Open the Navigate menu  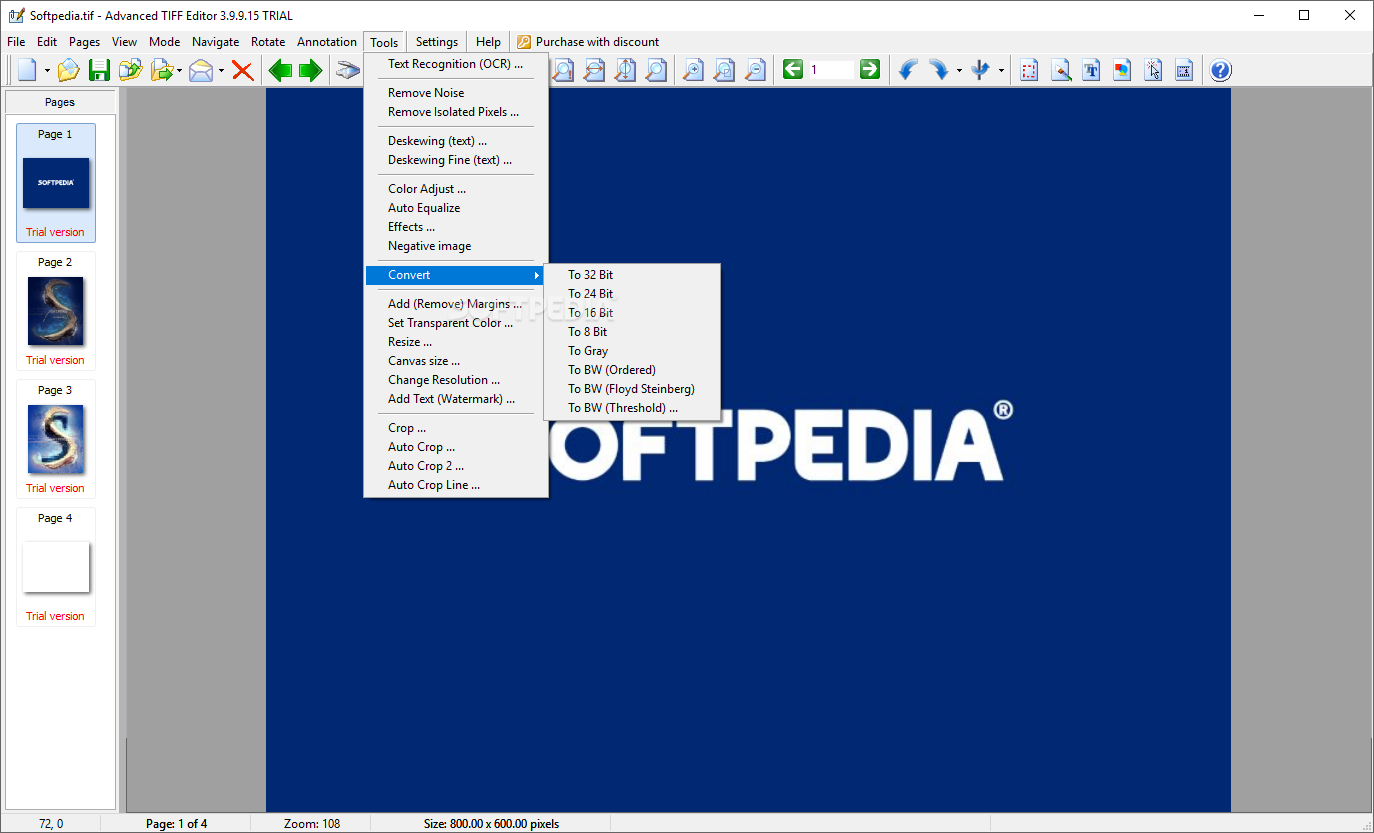pyautogui.click(x=216, y=42)
